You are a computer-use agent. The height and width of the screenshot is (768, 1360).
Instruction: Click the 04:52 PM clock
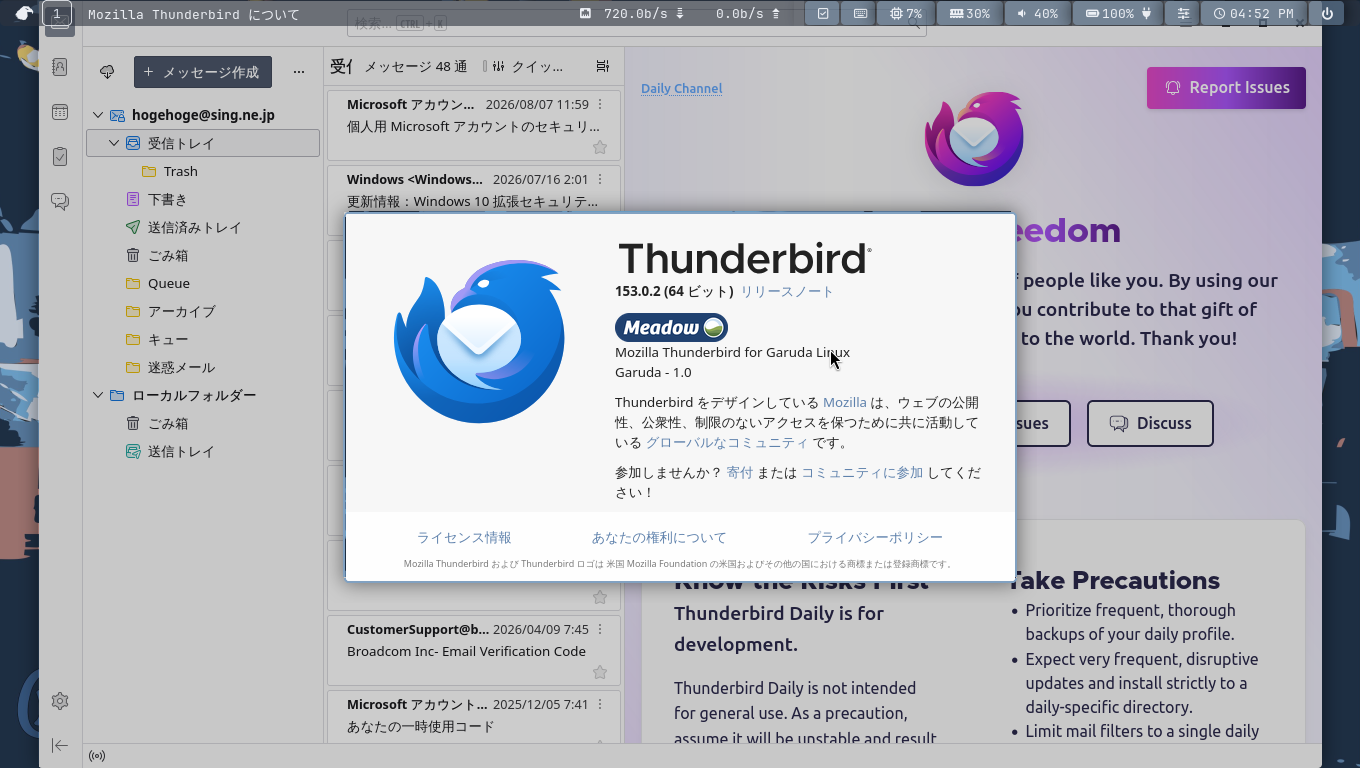[1254, 13]
